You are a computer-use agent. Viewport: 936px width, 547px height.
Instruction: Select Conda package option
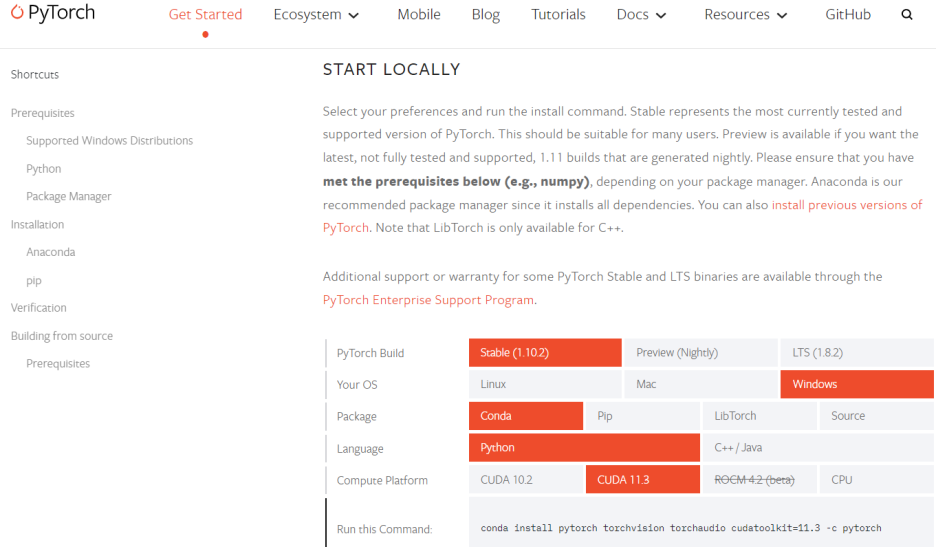[526, 416]
